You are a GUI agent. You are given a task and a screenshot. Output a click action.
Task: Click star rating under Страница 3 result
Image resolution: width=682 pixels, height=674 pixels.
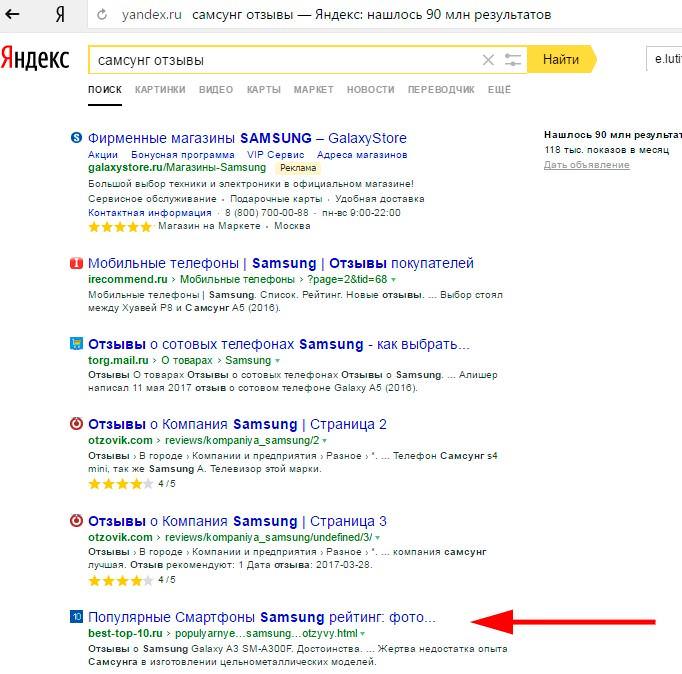(120, 580)
